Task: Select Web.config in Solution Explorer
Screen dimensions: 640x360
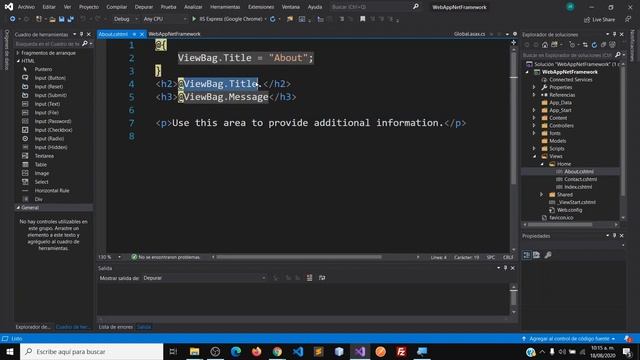Action: (x=569, y=210)
